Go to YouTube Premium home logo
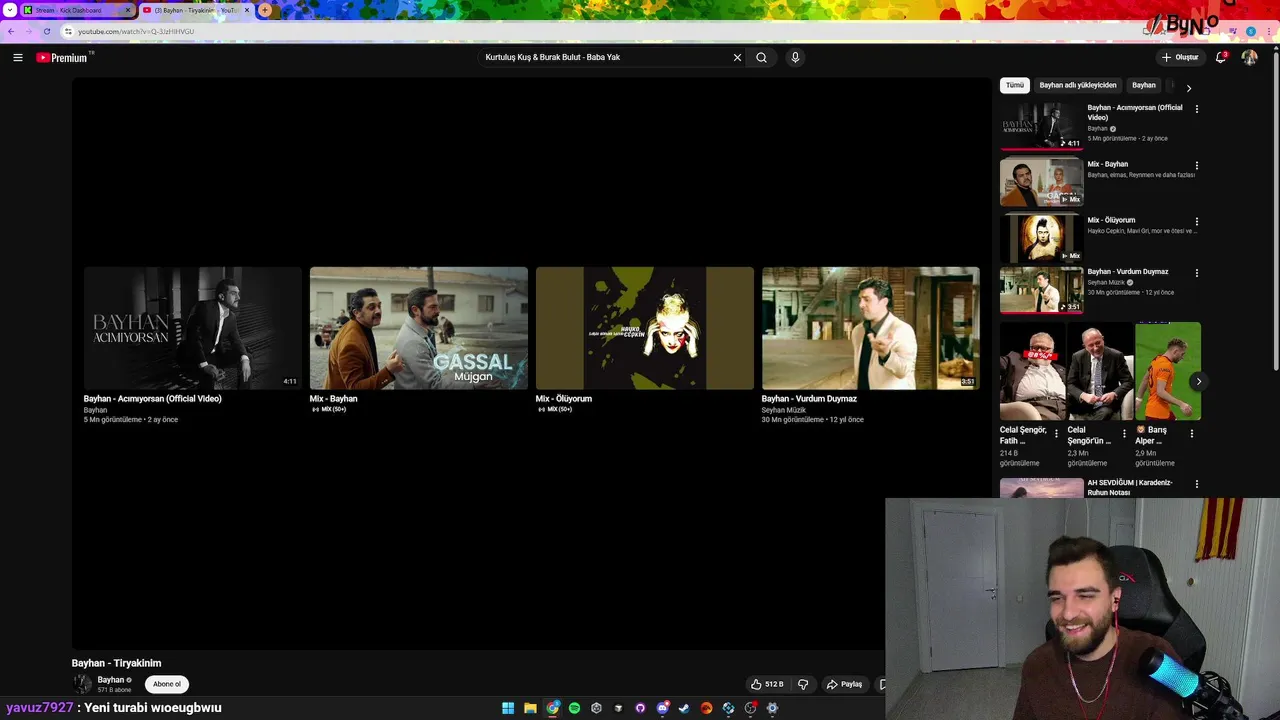1280x720 pixels. [62, 58]
